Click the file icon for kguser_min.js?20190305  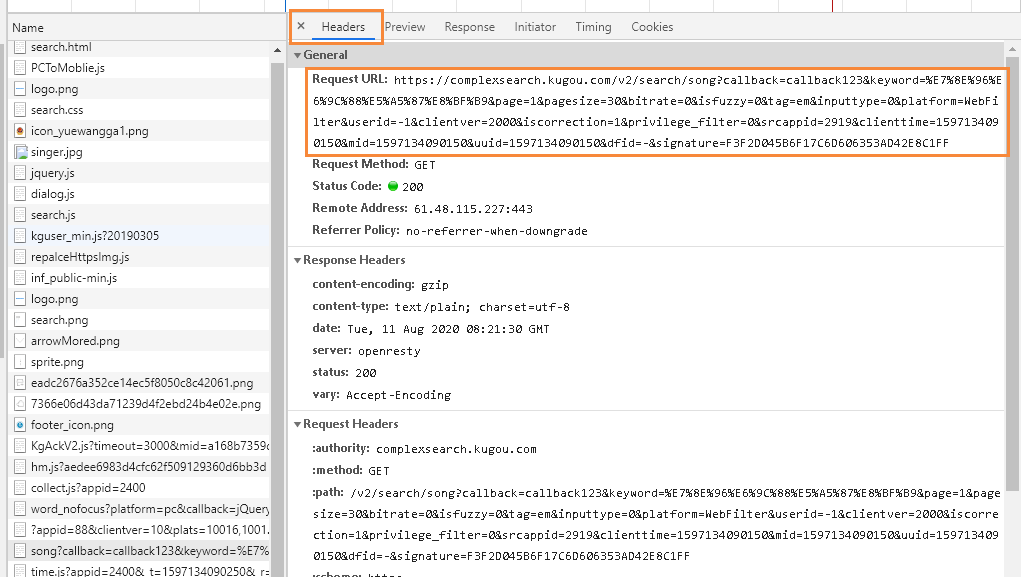(20, 236)
